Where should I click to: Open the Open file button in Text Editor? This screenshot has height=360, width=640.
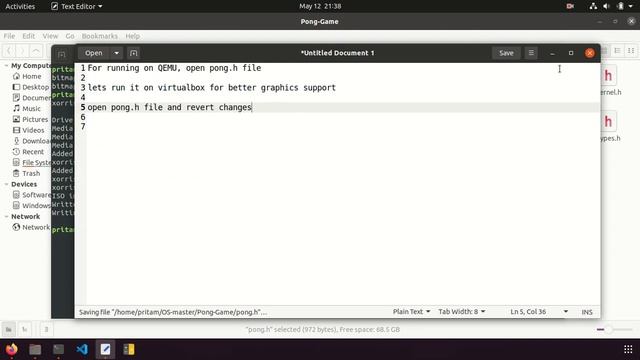tap(94, 53)
